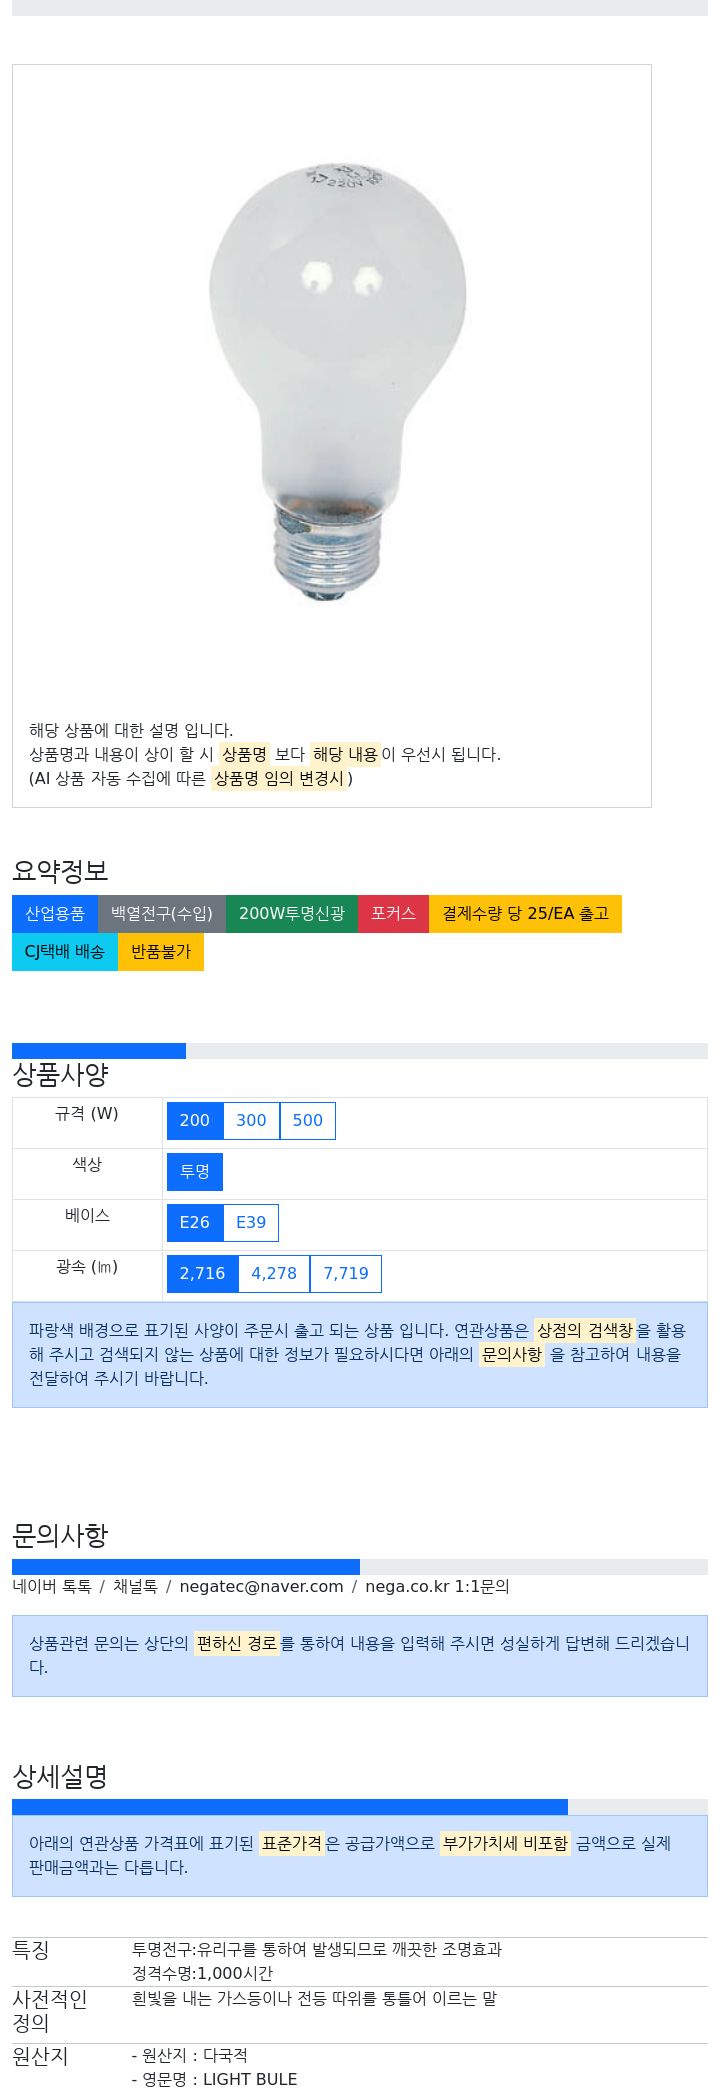
Task: Select the 300 W wattage option
Action: pos(251,1121)
